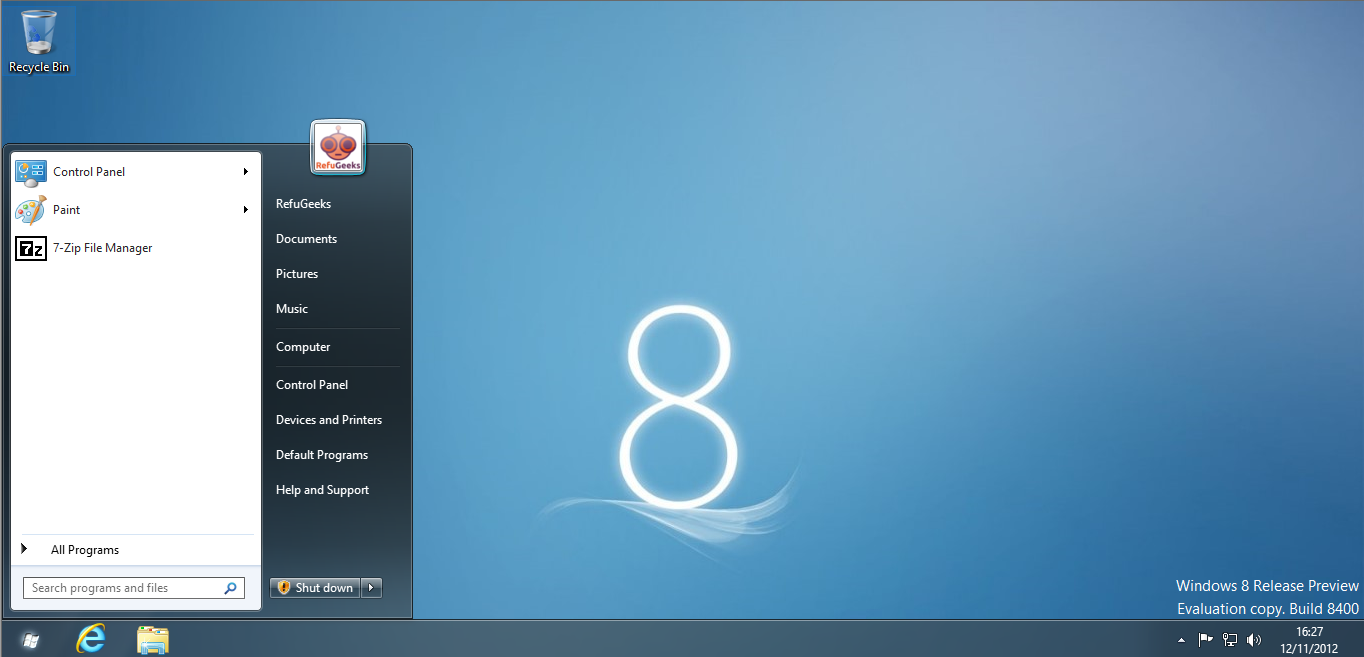Show hidden system tray icons
Image resolution: width=1364 pixels, height=657 pixels.
point(1181,640)
